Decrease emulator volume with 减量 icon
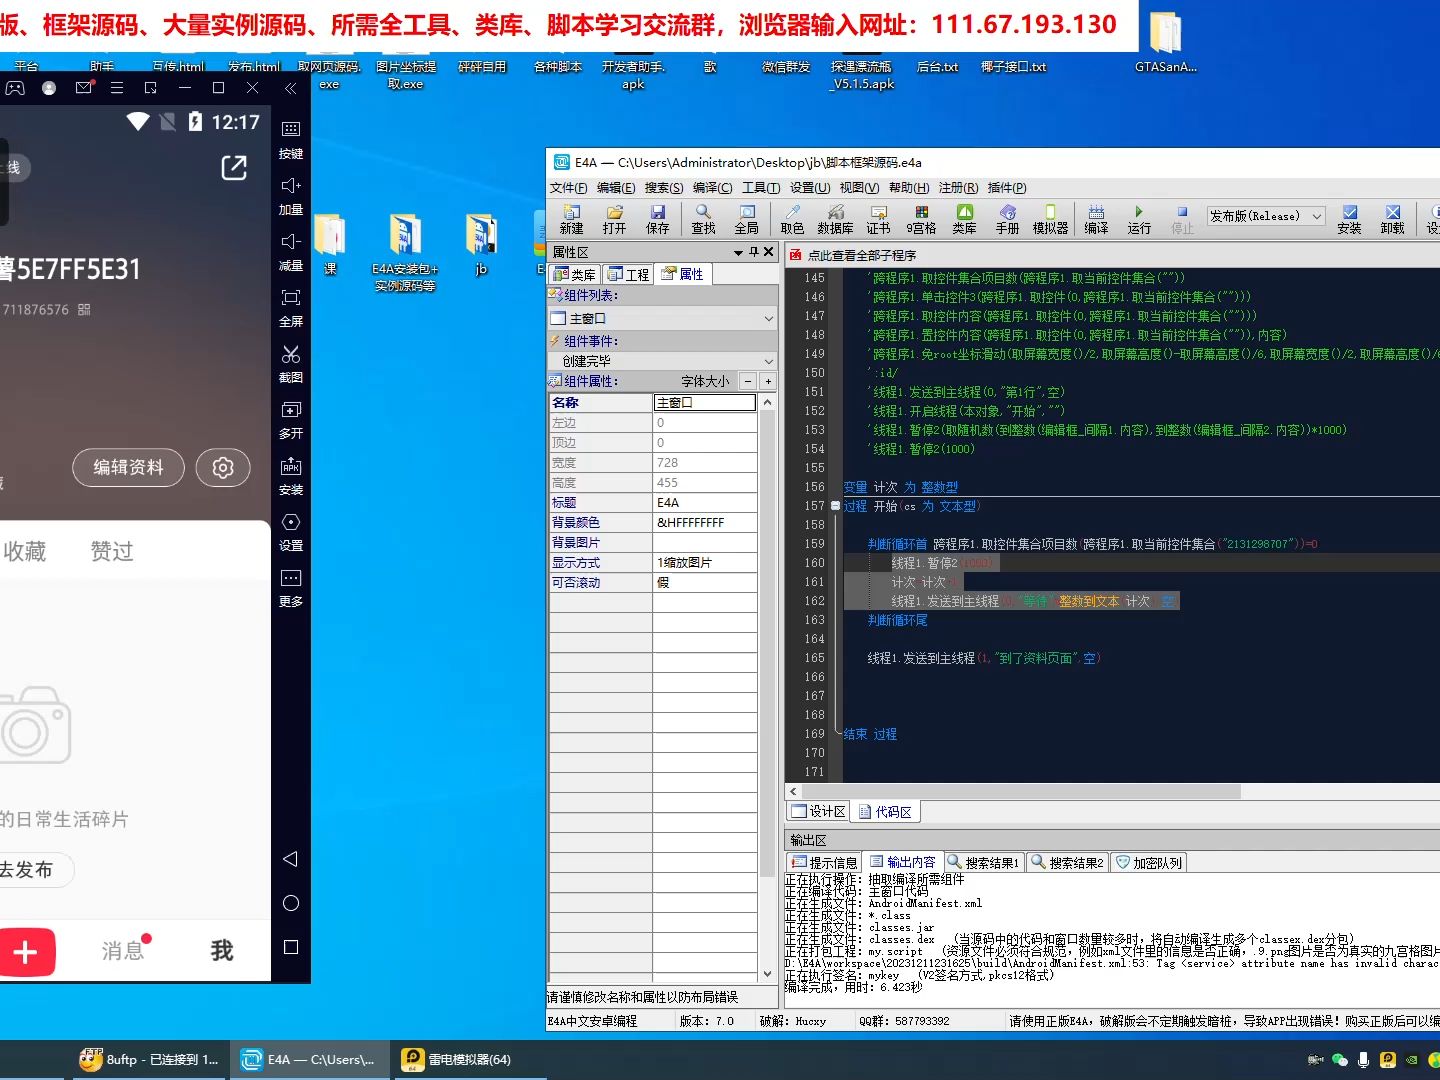This screenshot has width=1440, height=1080. coord(291,250)
